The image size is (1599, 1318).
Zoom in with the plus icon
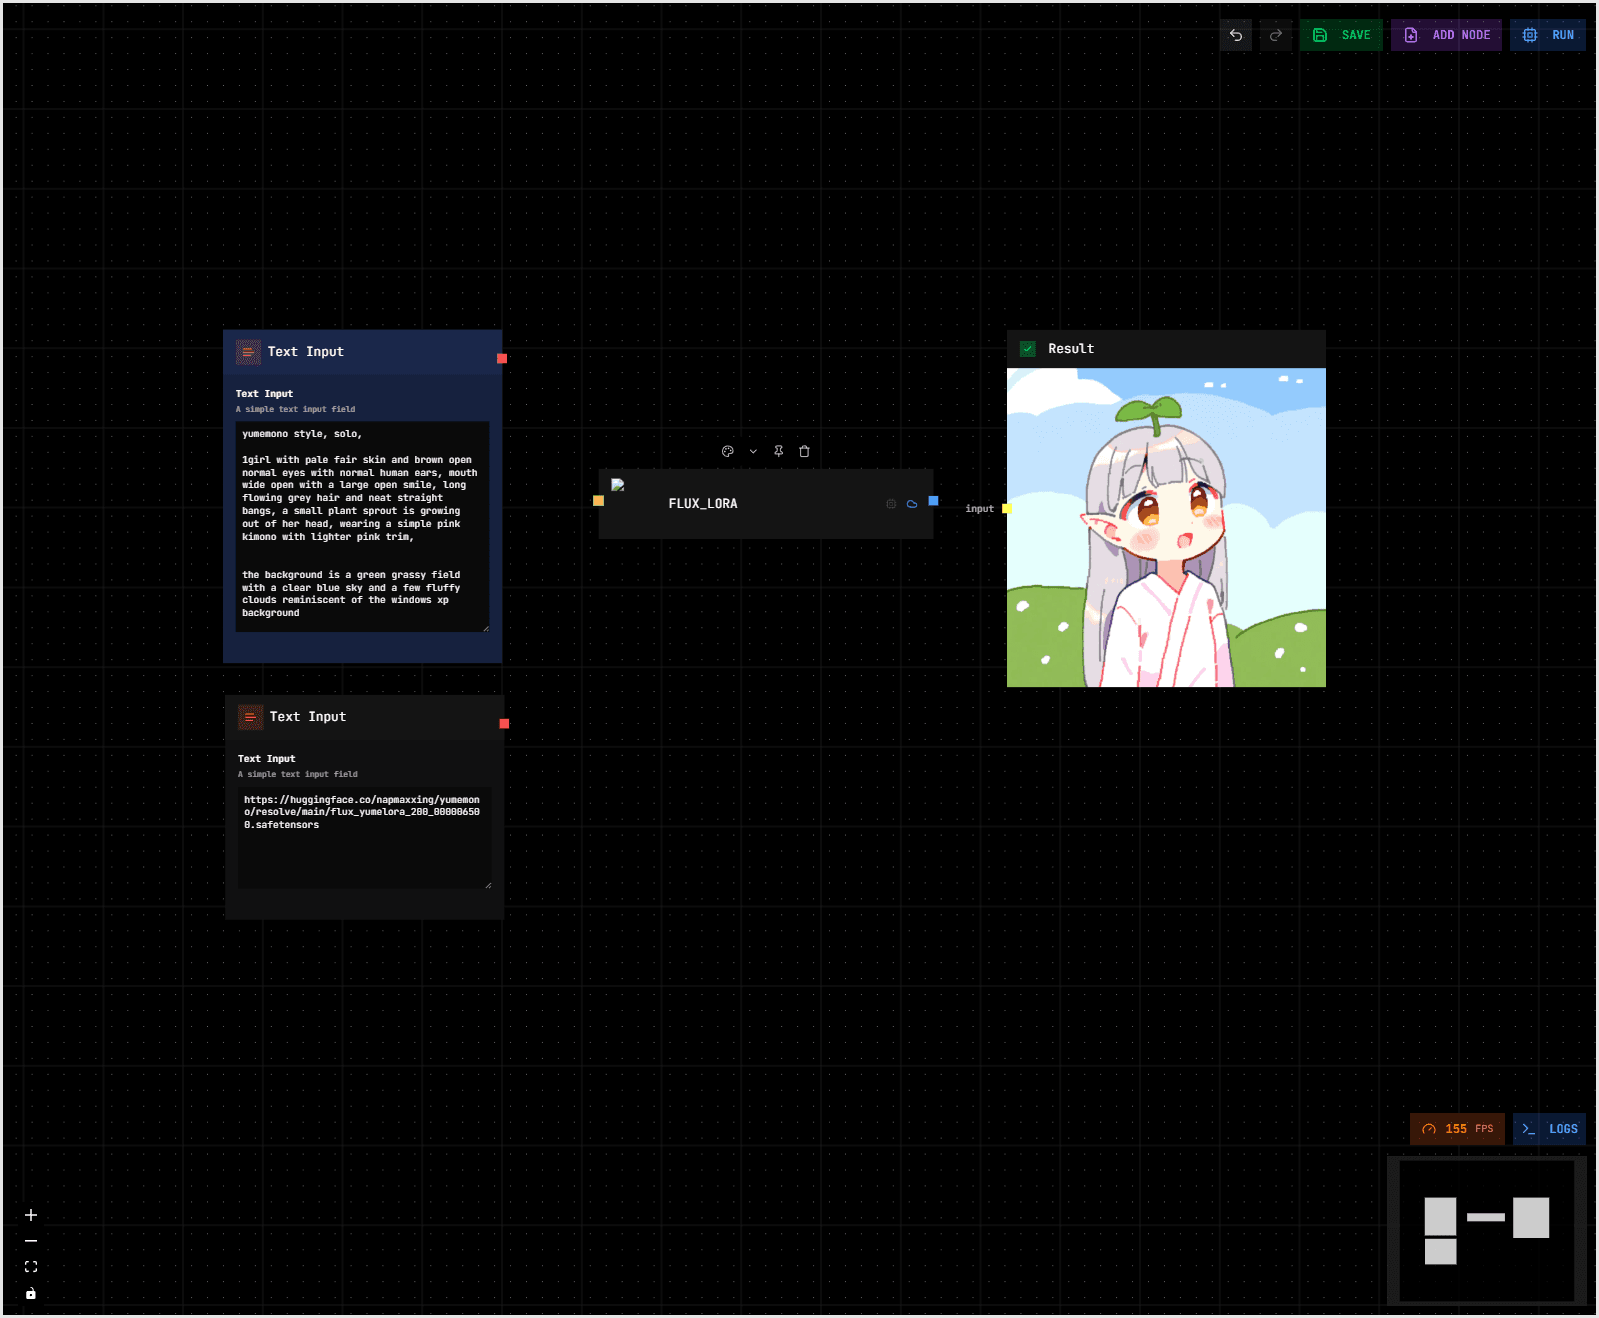[x=31, y=1215]
